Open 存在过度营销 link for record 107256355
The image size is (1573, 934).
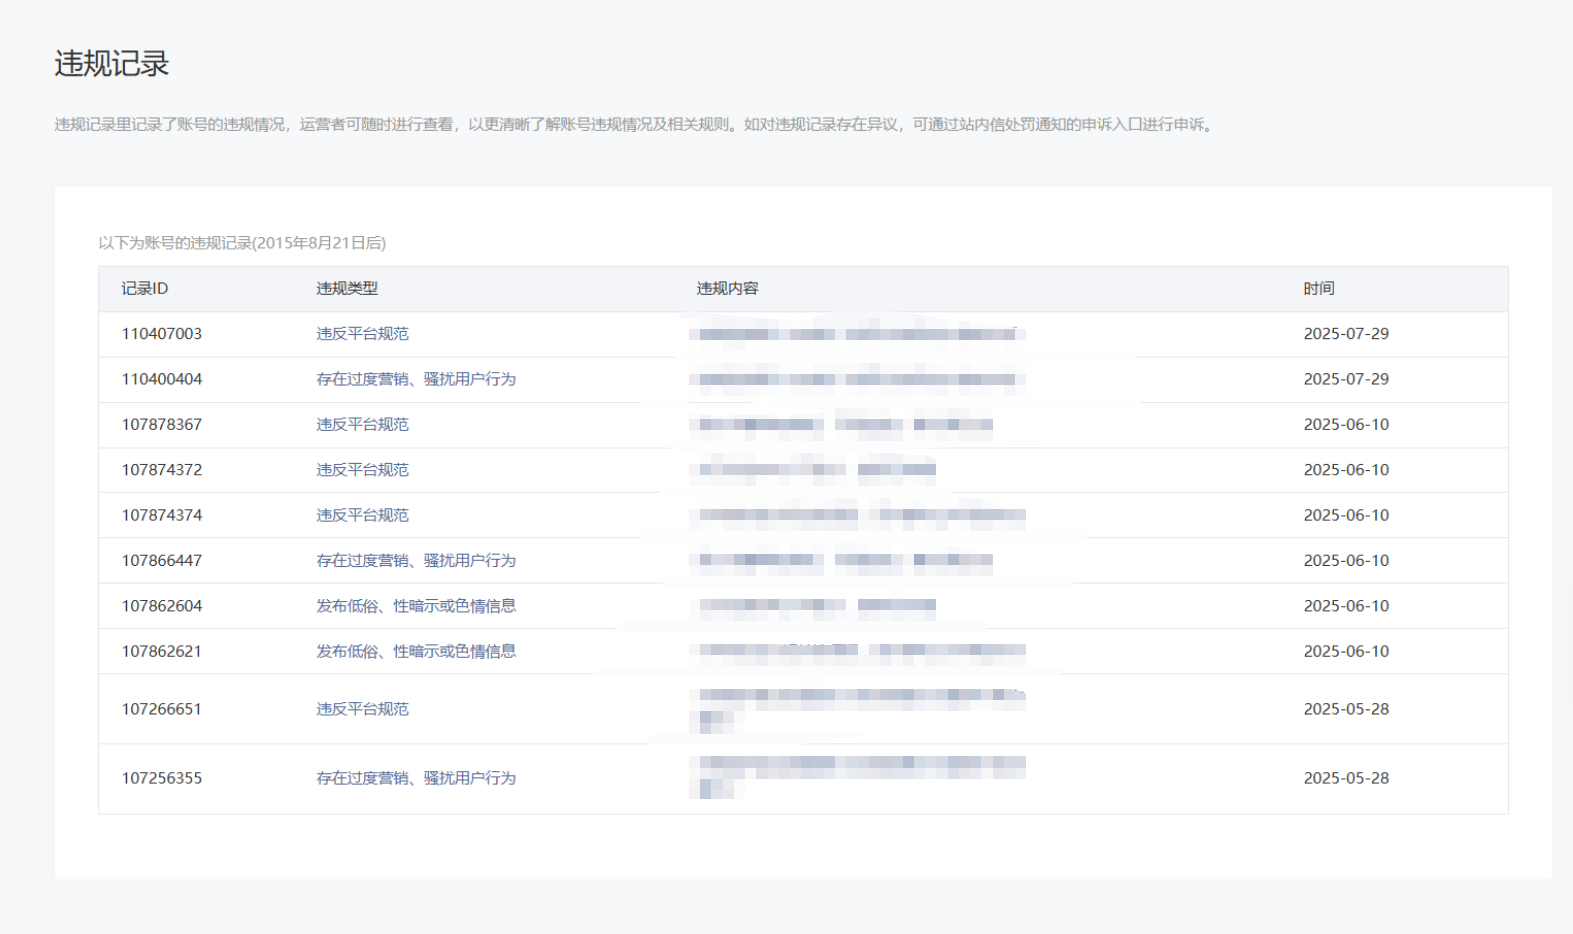pyautogui.click(x=416, y=778)
